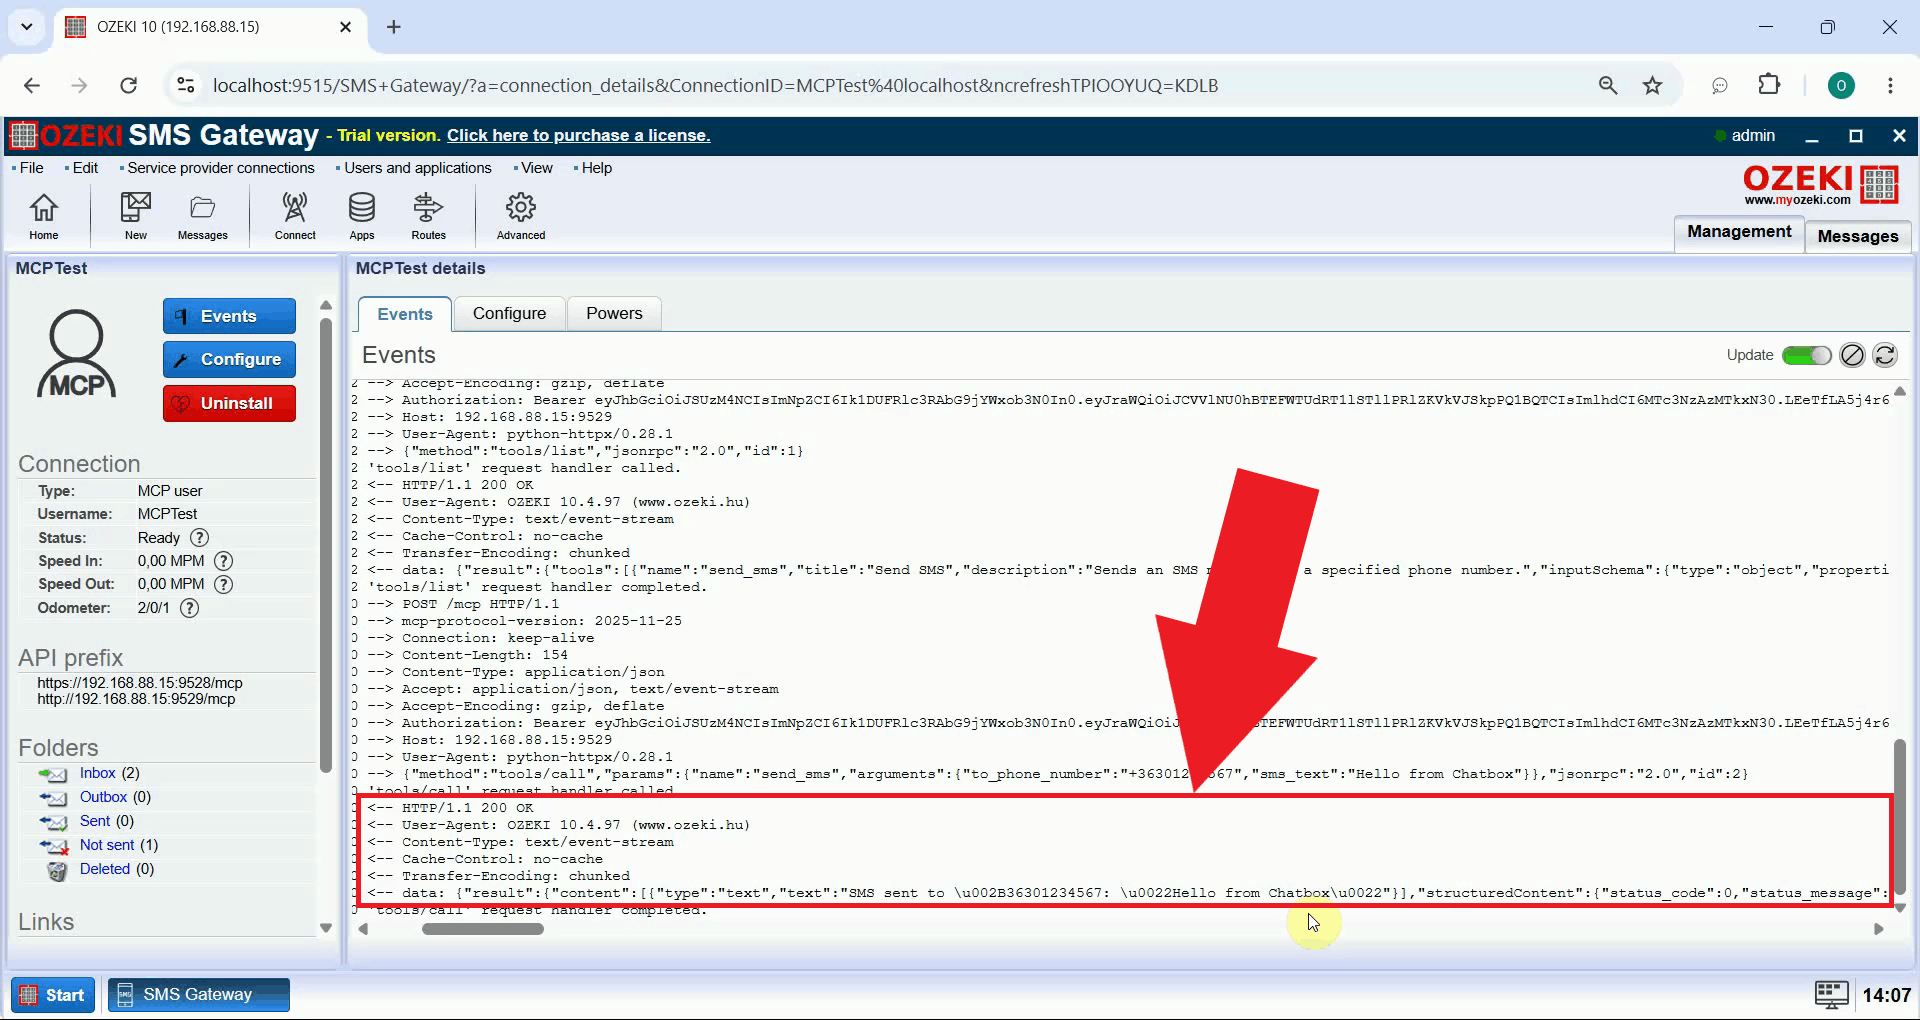The width and height of the screenshot is (1920, 1020).
Task: Click the Inbox folder envelope icon
Action: pos(53,774)
